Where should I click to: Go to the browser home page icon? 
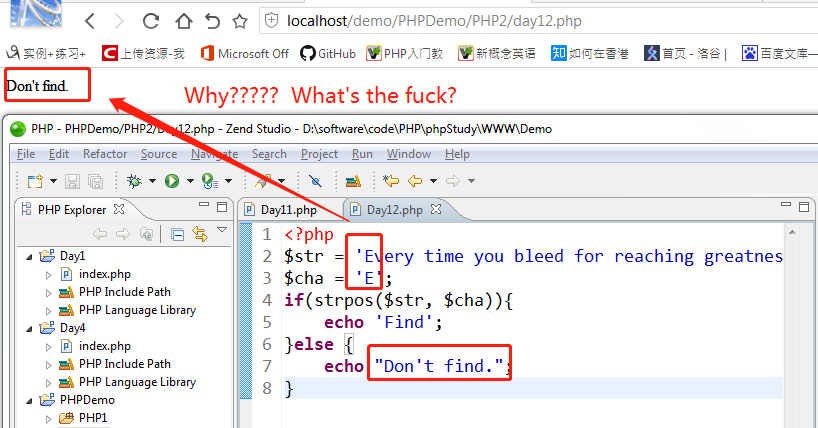tap(184, 21)
